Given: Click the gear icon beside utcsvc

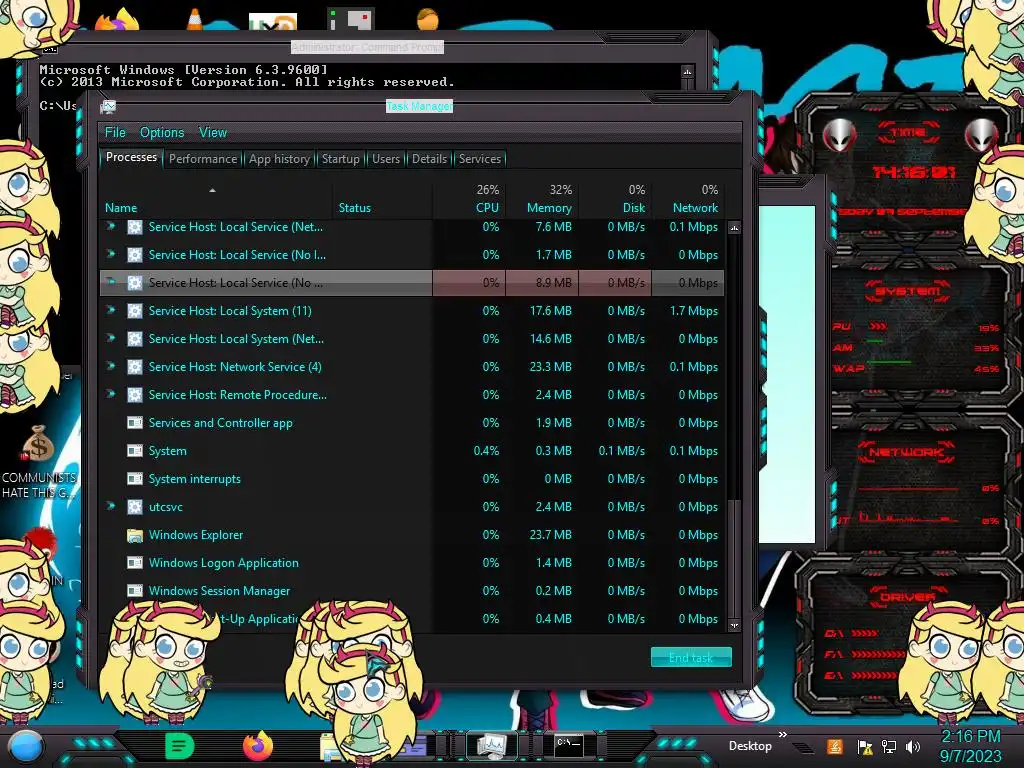Looking at the screenshot, I should 135,507.
